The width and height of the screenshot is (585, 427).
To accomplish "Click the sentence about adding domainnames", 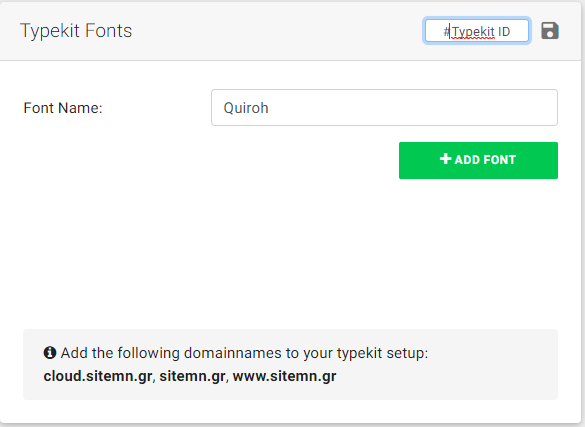I will coord(244,353).
